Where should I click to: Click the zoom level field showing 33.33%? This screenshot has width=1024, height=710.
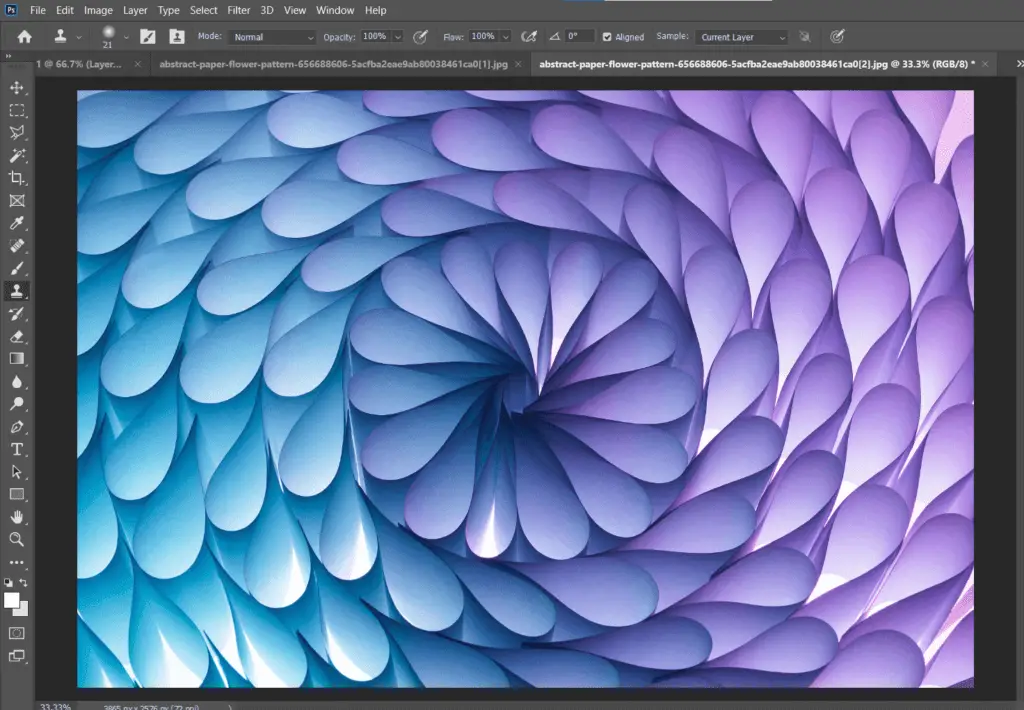56,707
